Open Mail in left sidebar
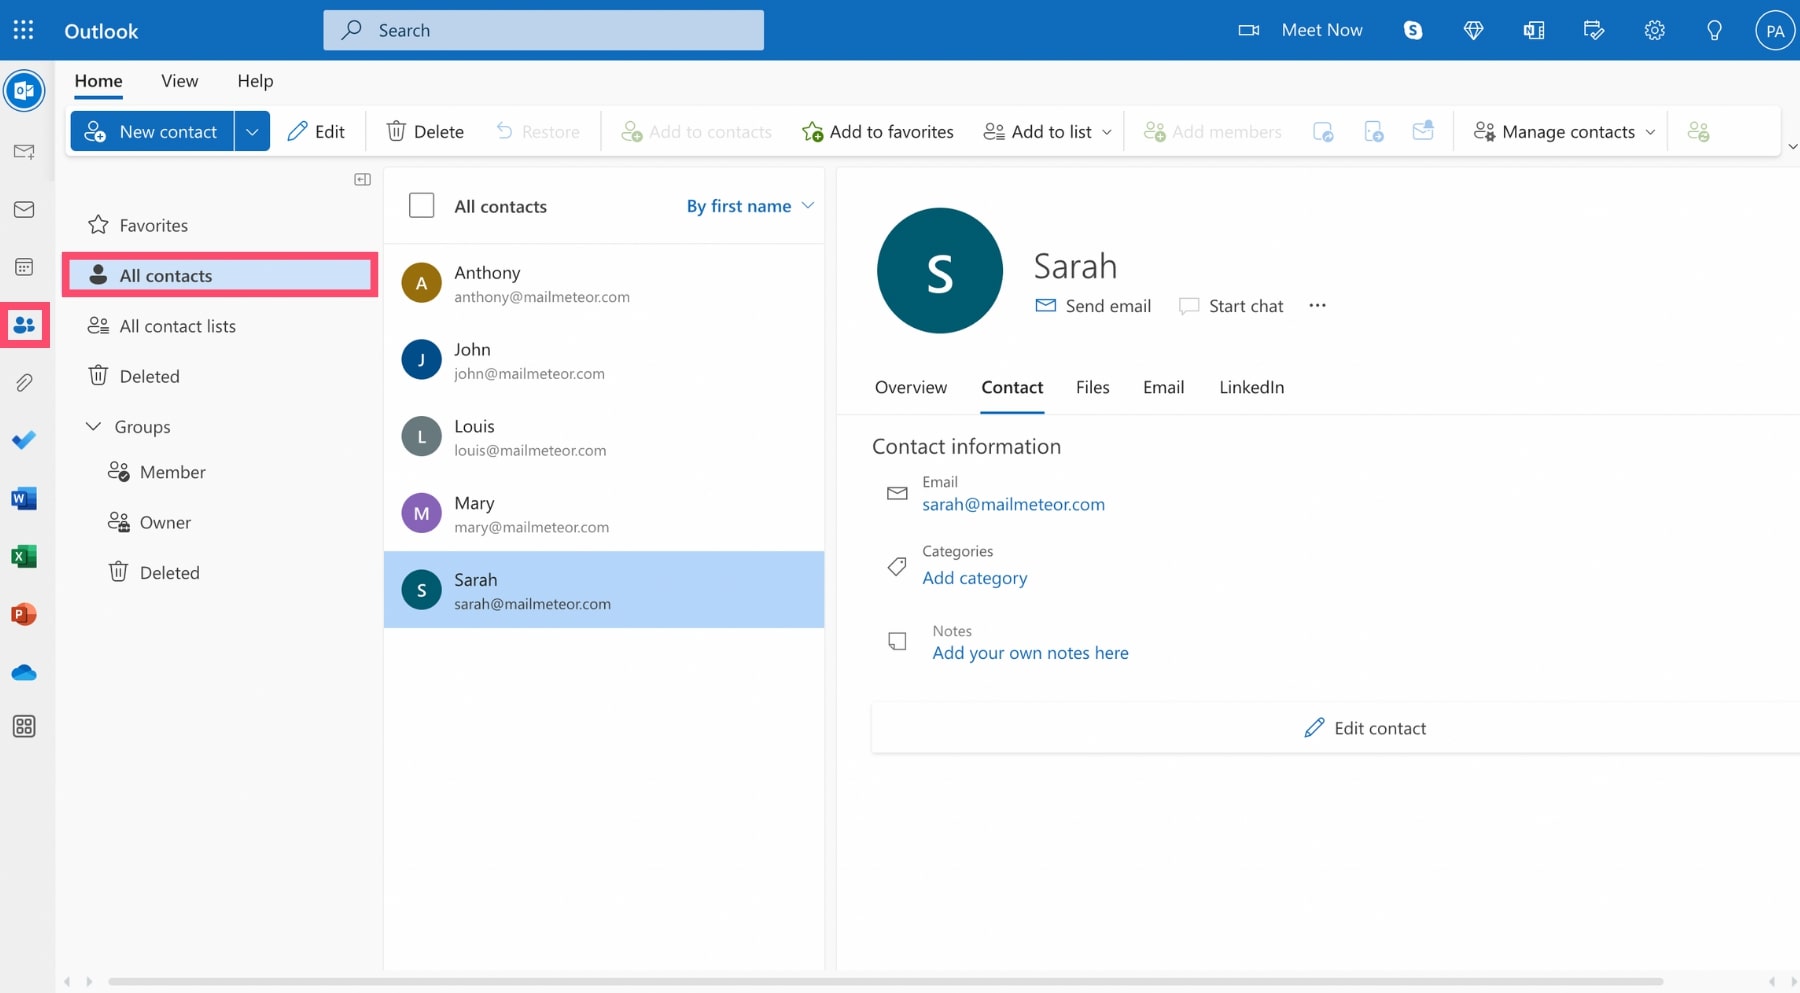 click(24, 209)
